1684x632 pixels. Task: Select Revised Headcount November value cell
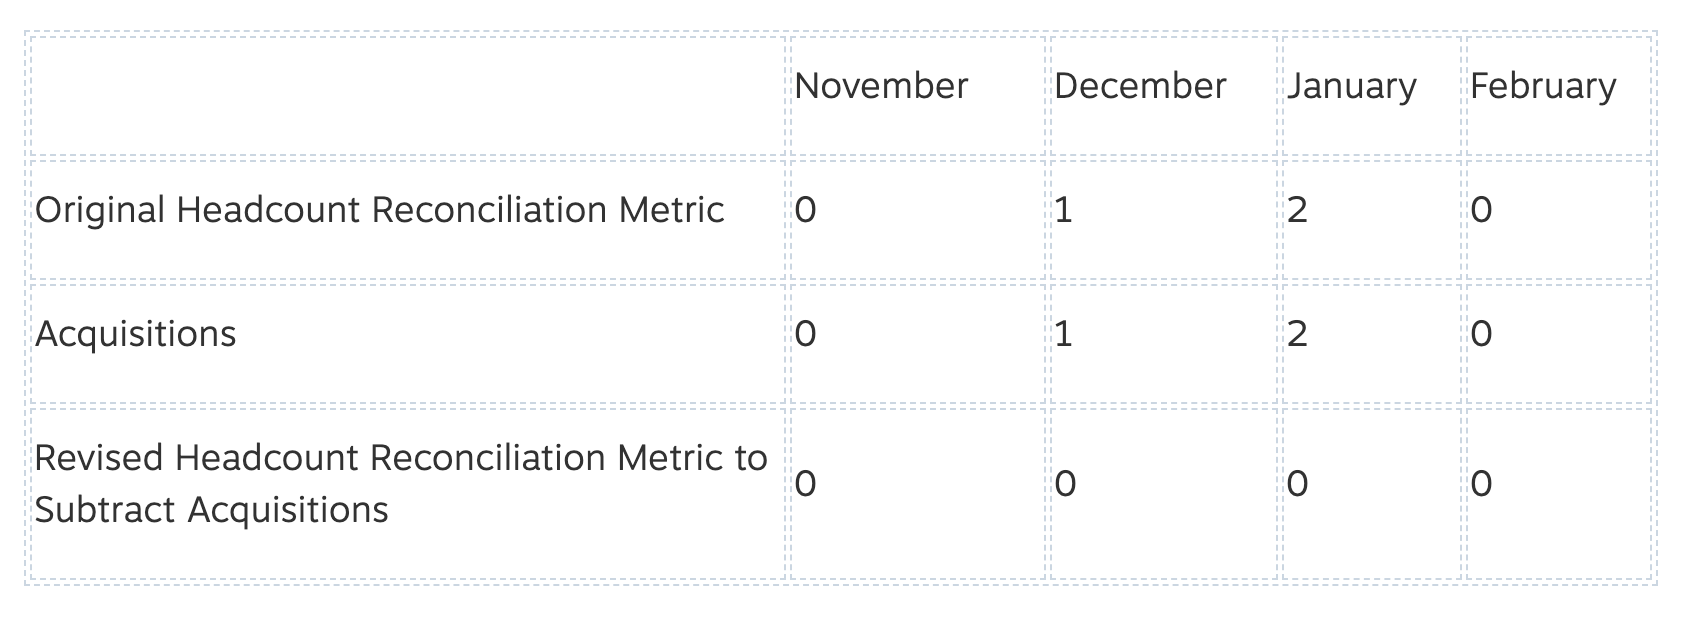click(x=917, y=494)
